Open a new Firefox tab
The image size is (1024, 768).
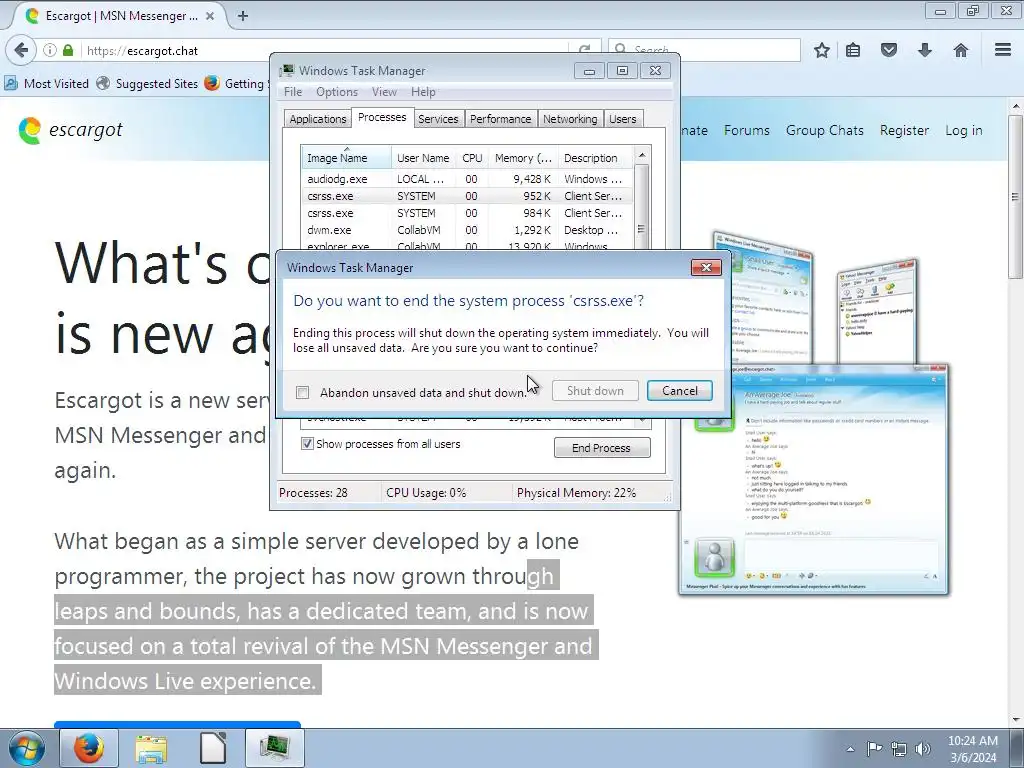(243, 16)
